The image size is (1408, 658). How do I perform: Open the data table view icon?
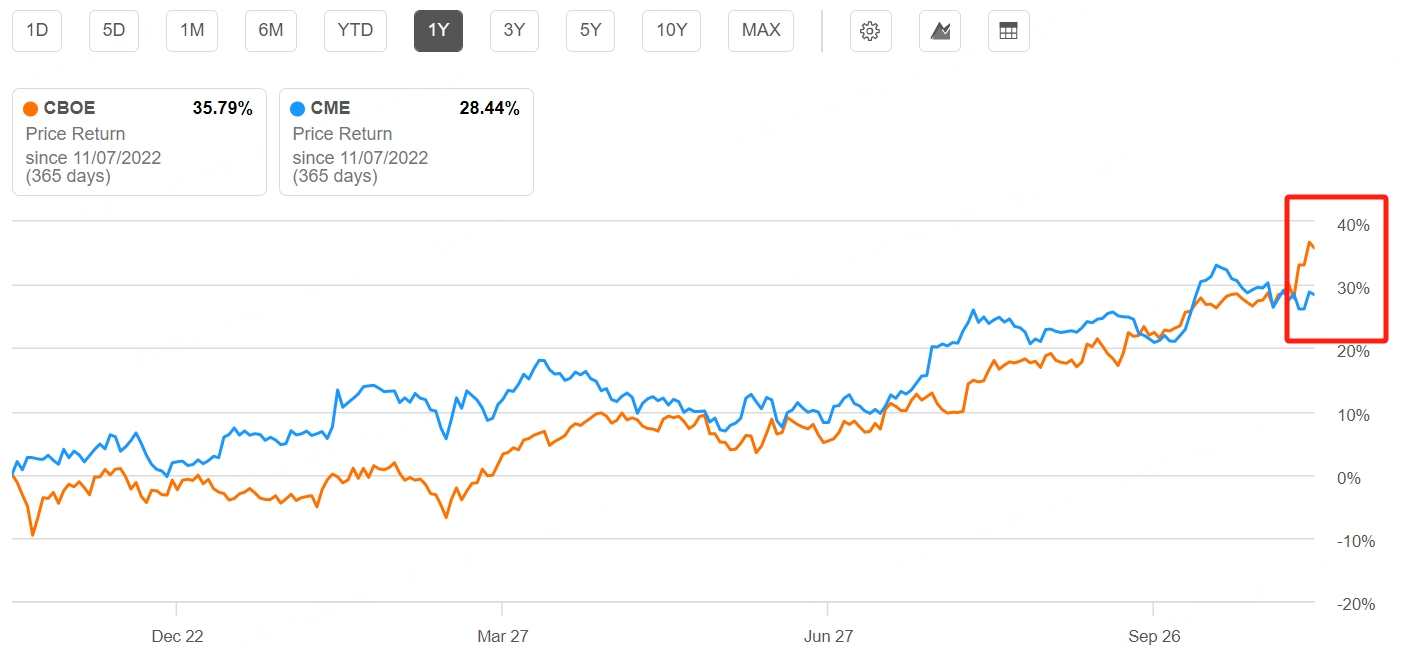tap(1008, 31)
